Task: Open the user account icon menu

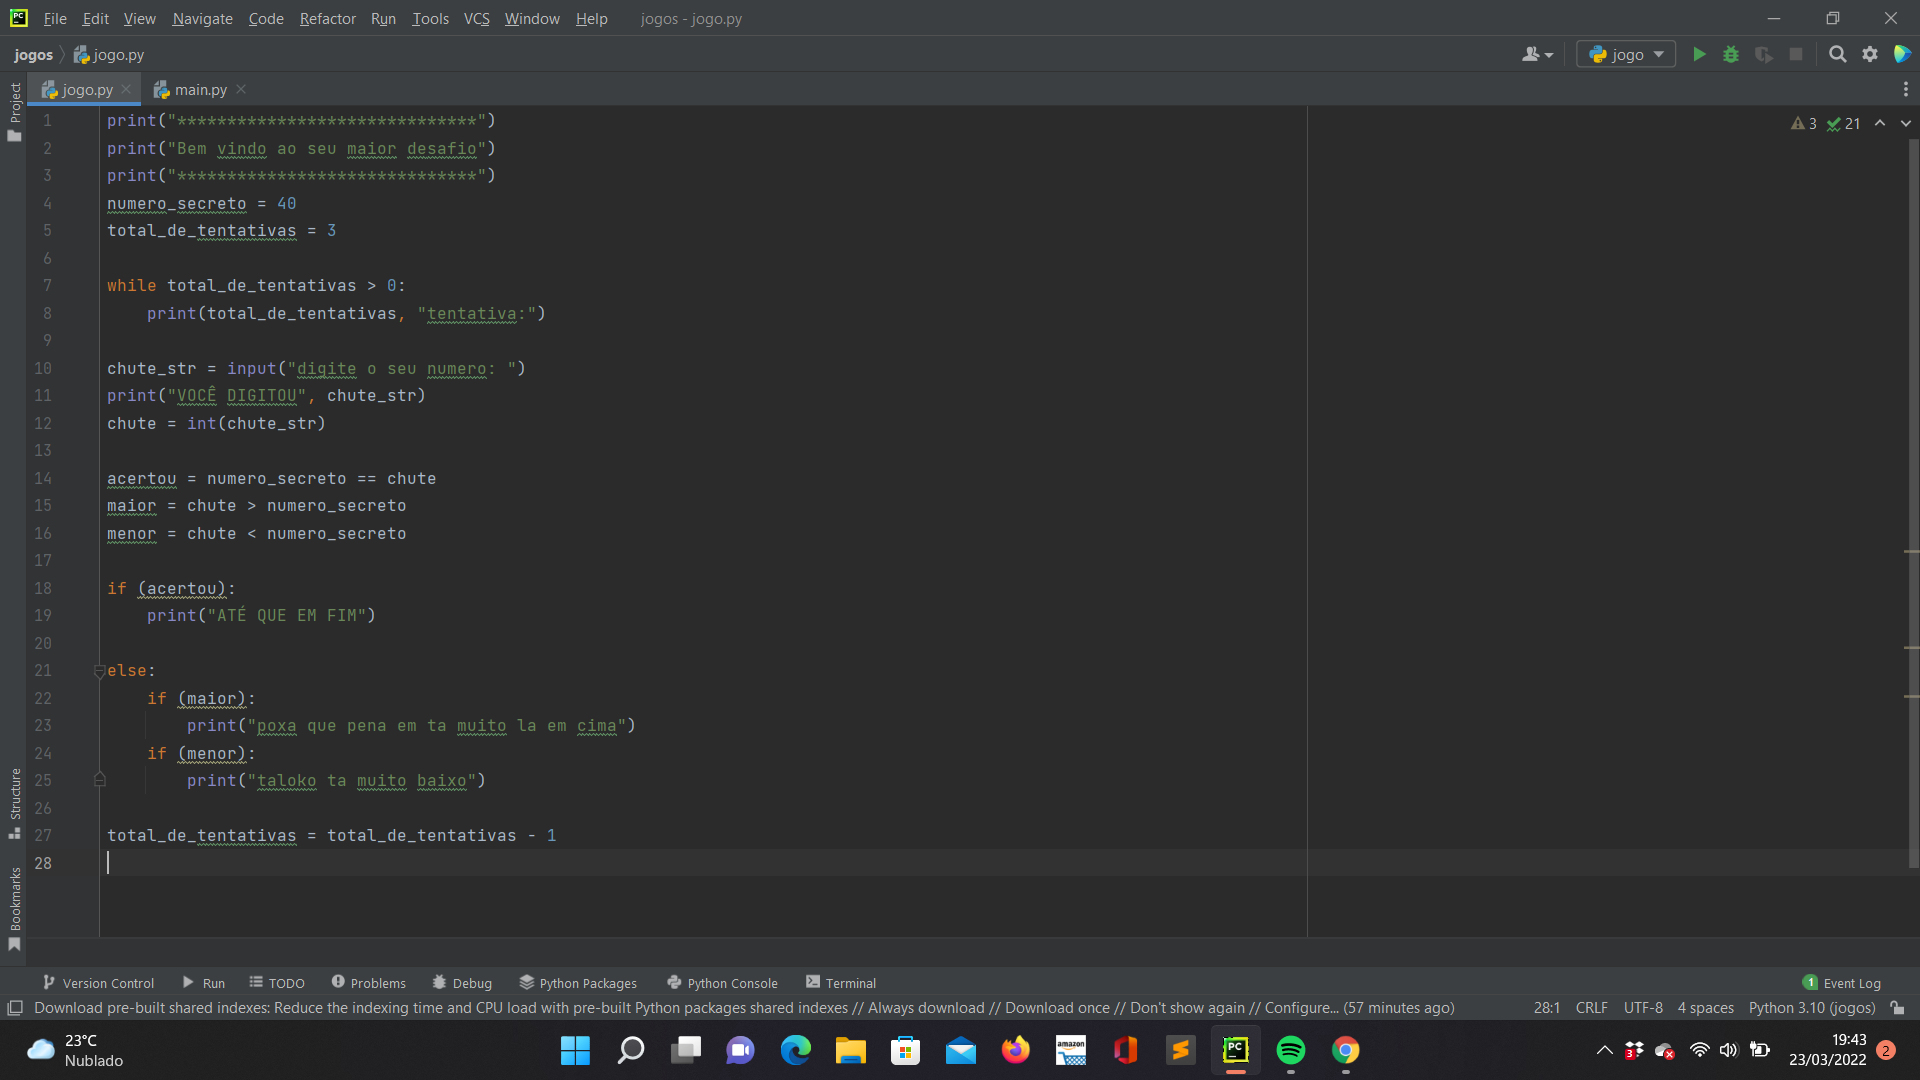Action: click(x=1537, y=55)
